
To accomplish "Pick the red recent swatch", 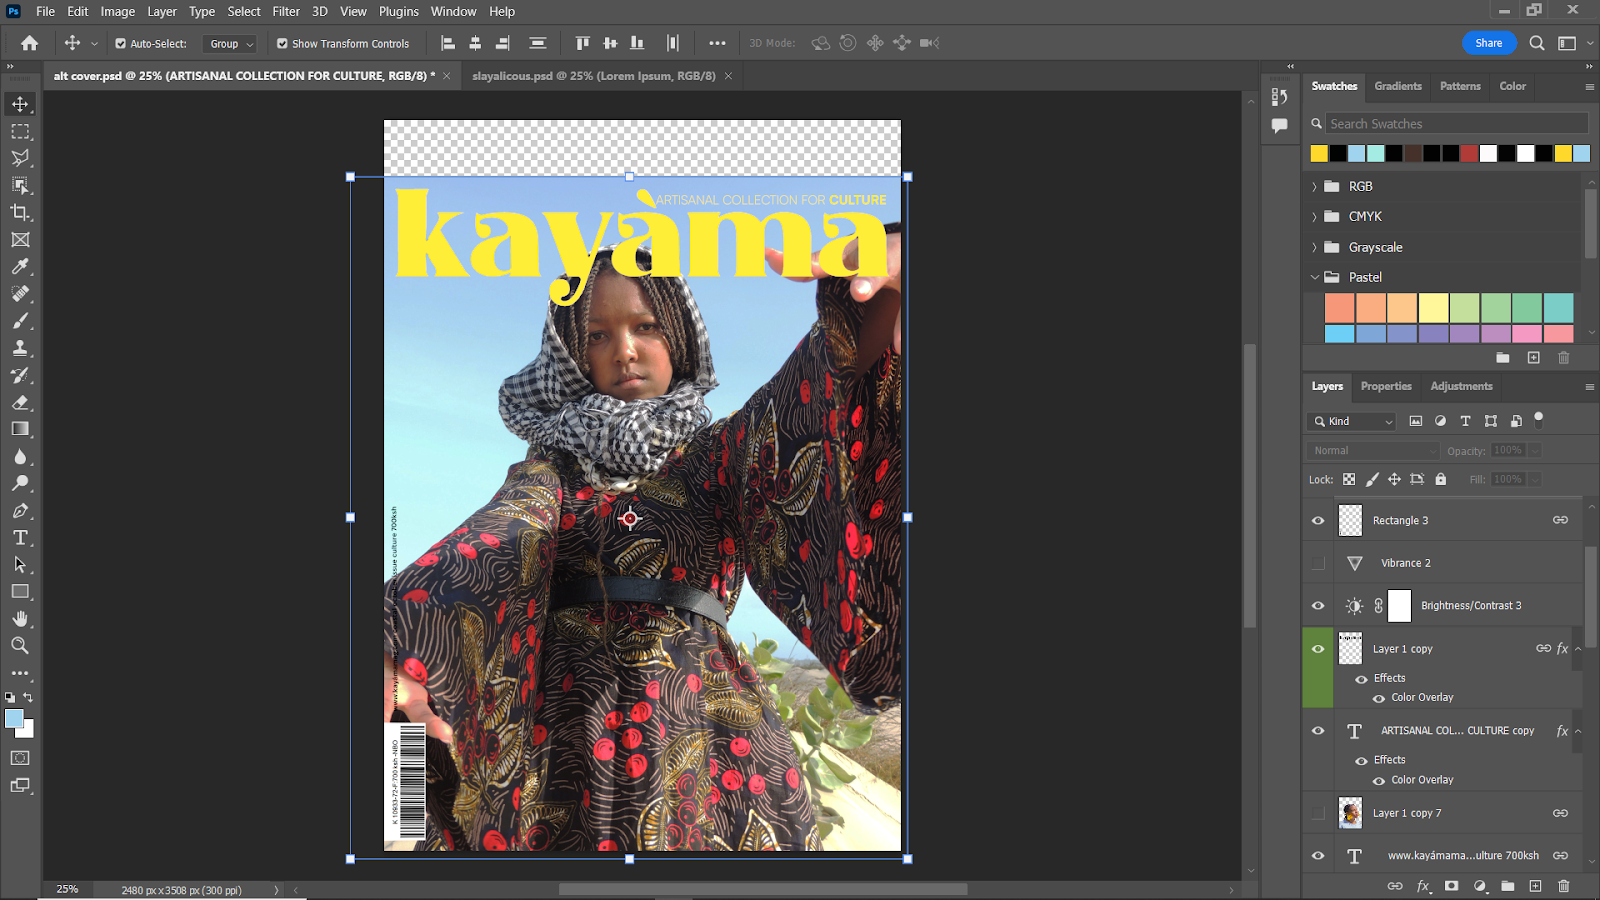I will pos(1469,153).
